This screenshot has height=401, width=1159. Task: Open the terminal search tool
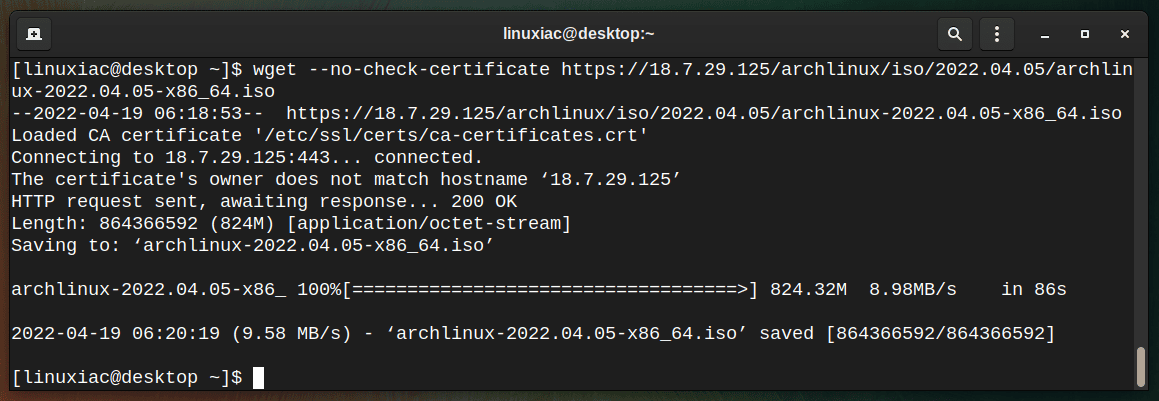955,34
